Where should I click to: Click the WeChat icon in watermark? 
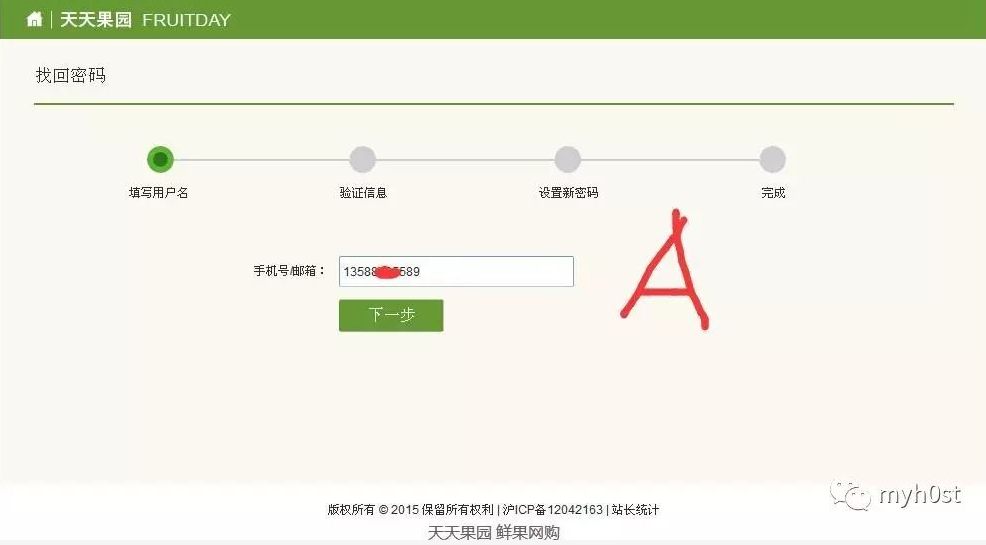click(850, 495)
